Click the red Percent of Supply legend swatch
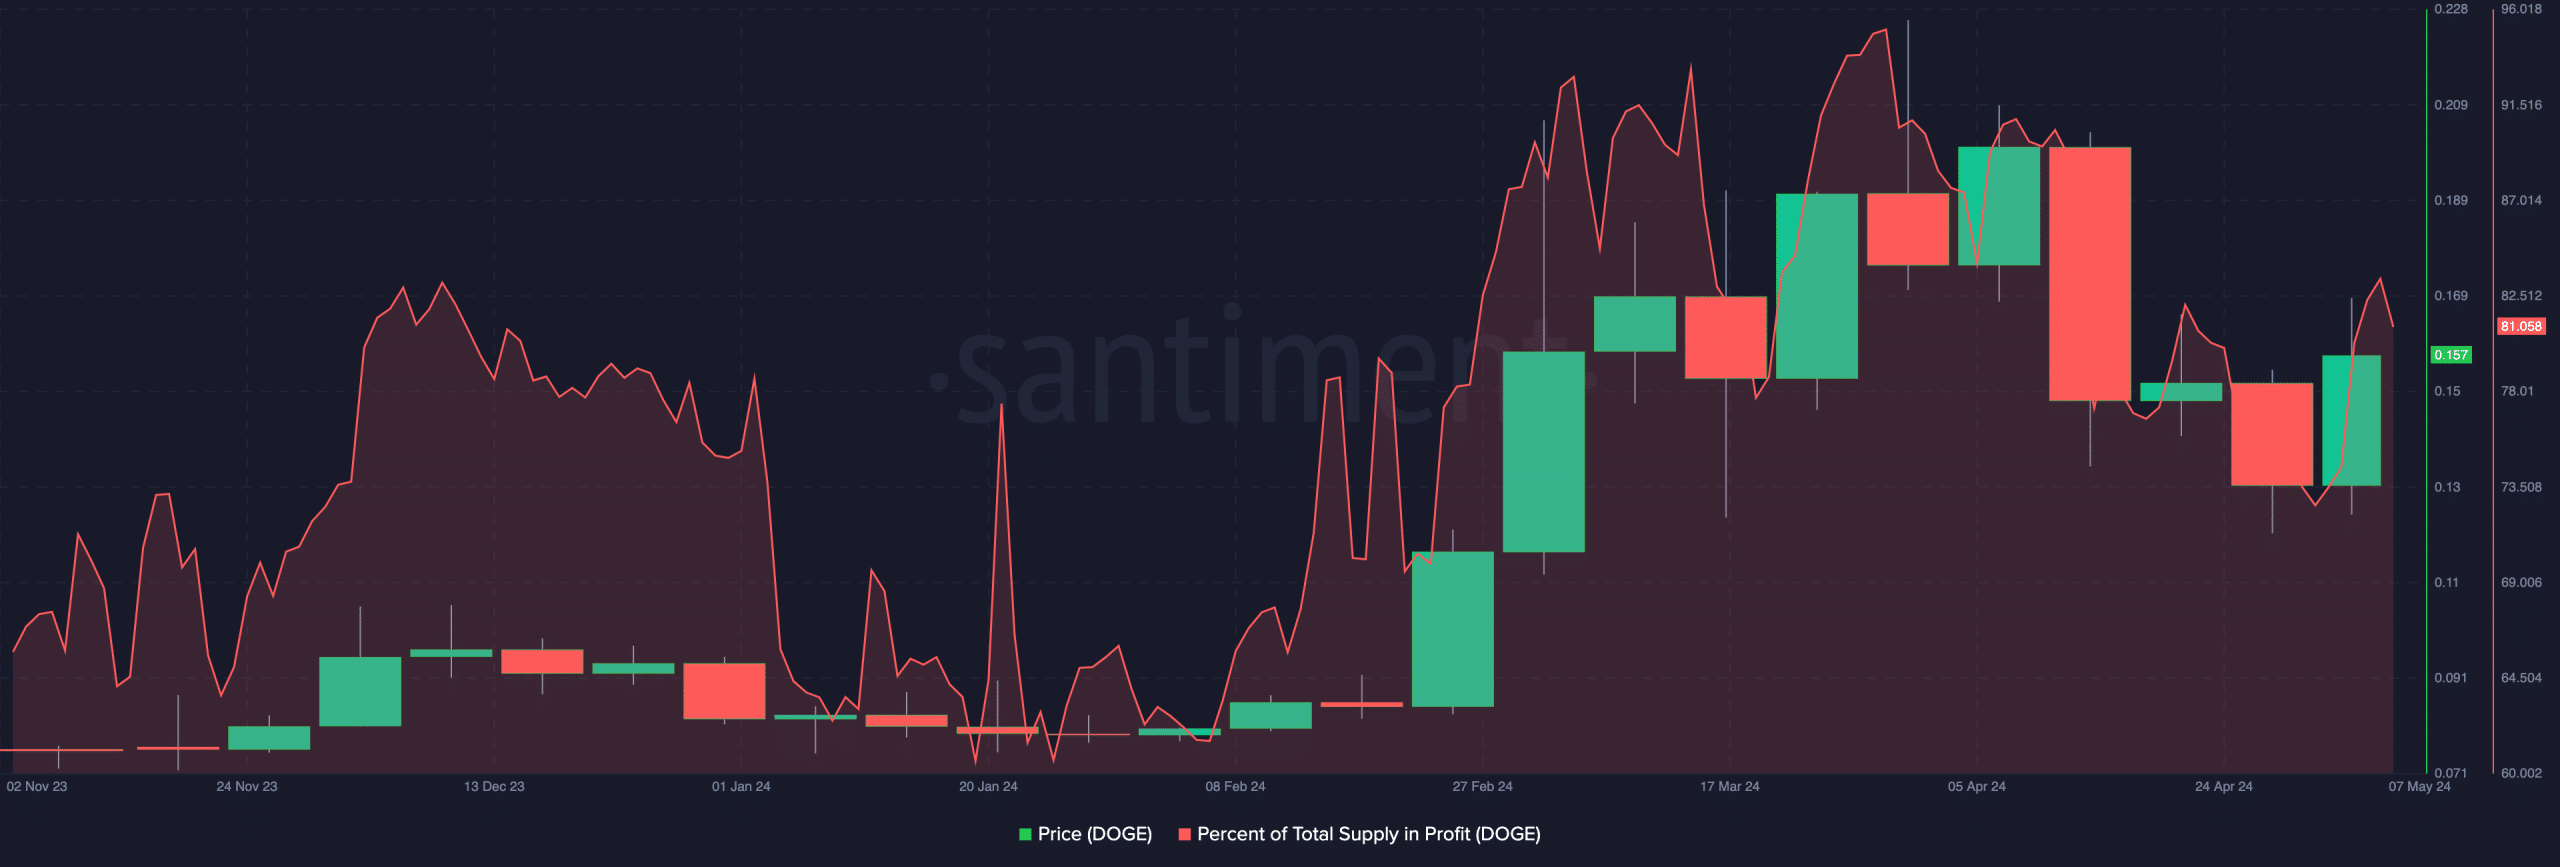Image resolution: width=2560 pixels, height=867 pixels. (1184, 834)
